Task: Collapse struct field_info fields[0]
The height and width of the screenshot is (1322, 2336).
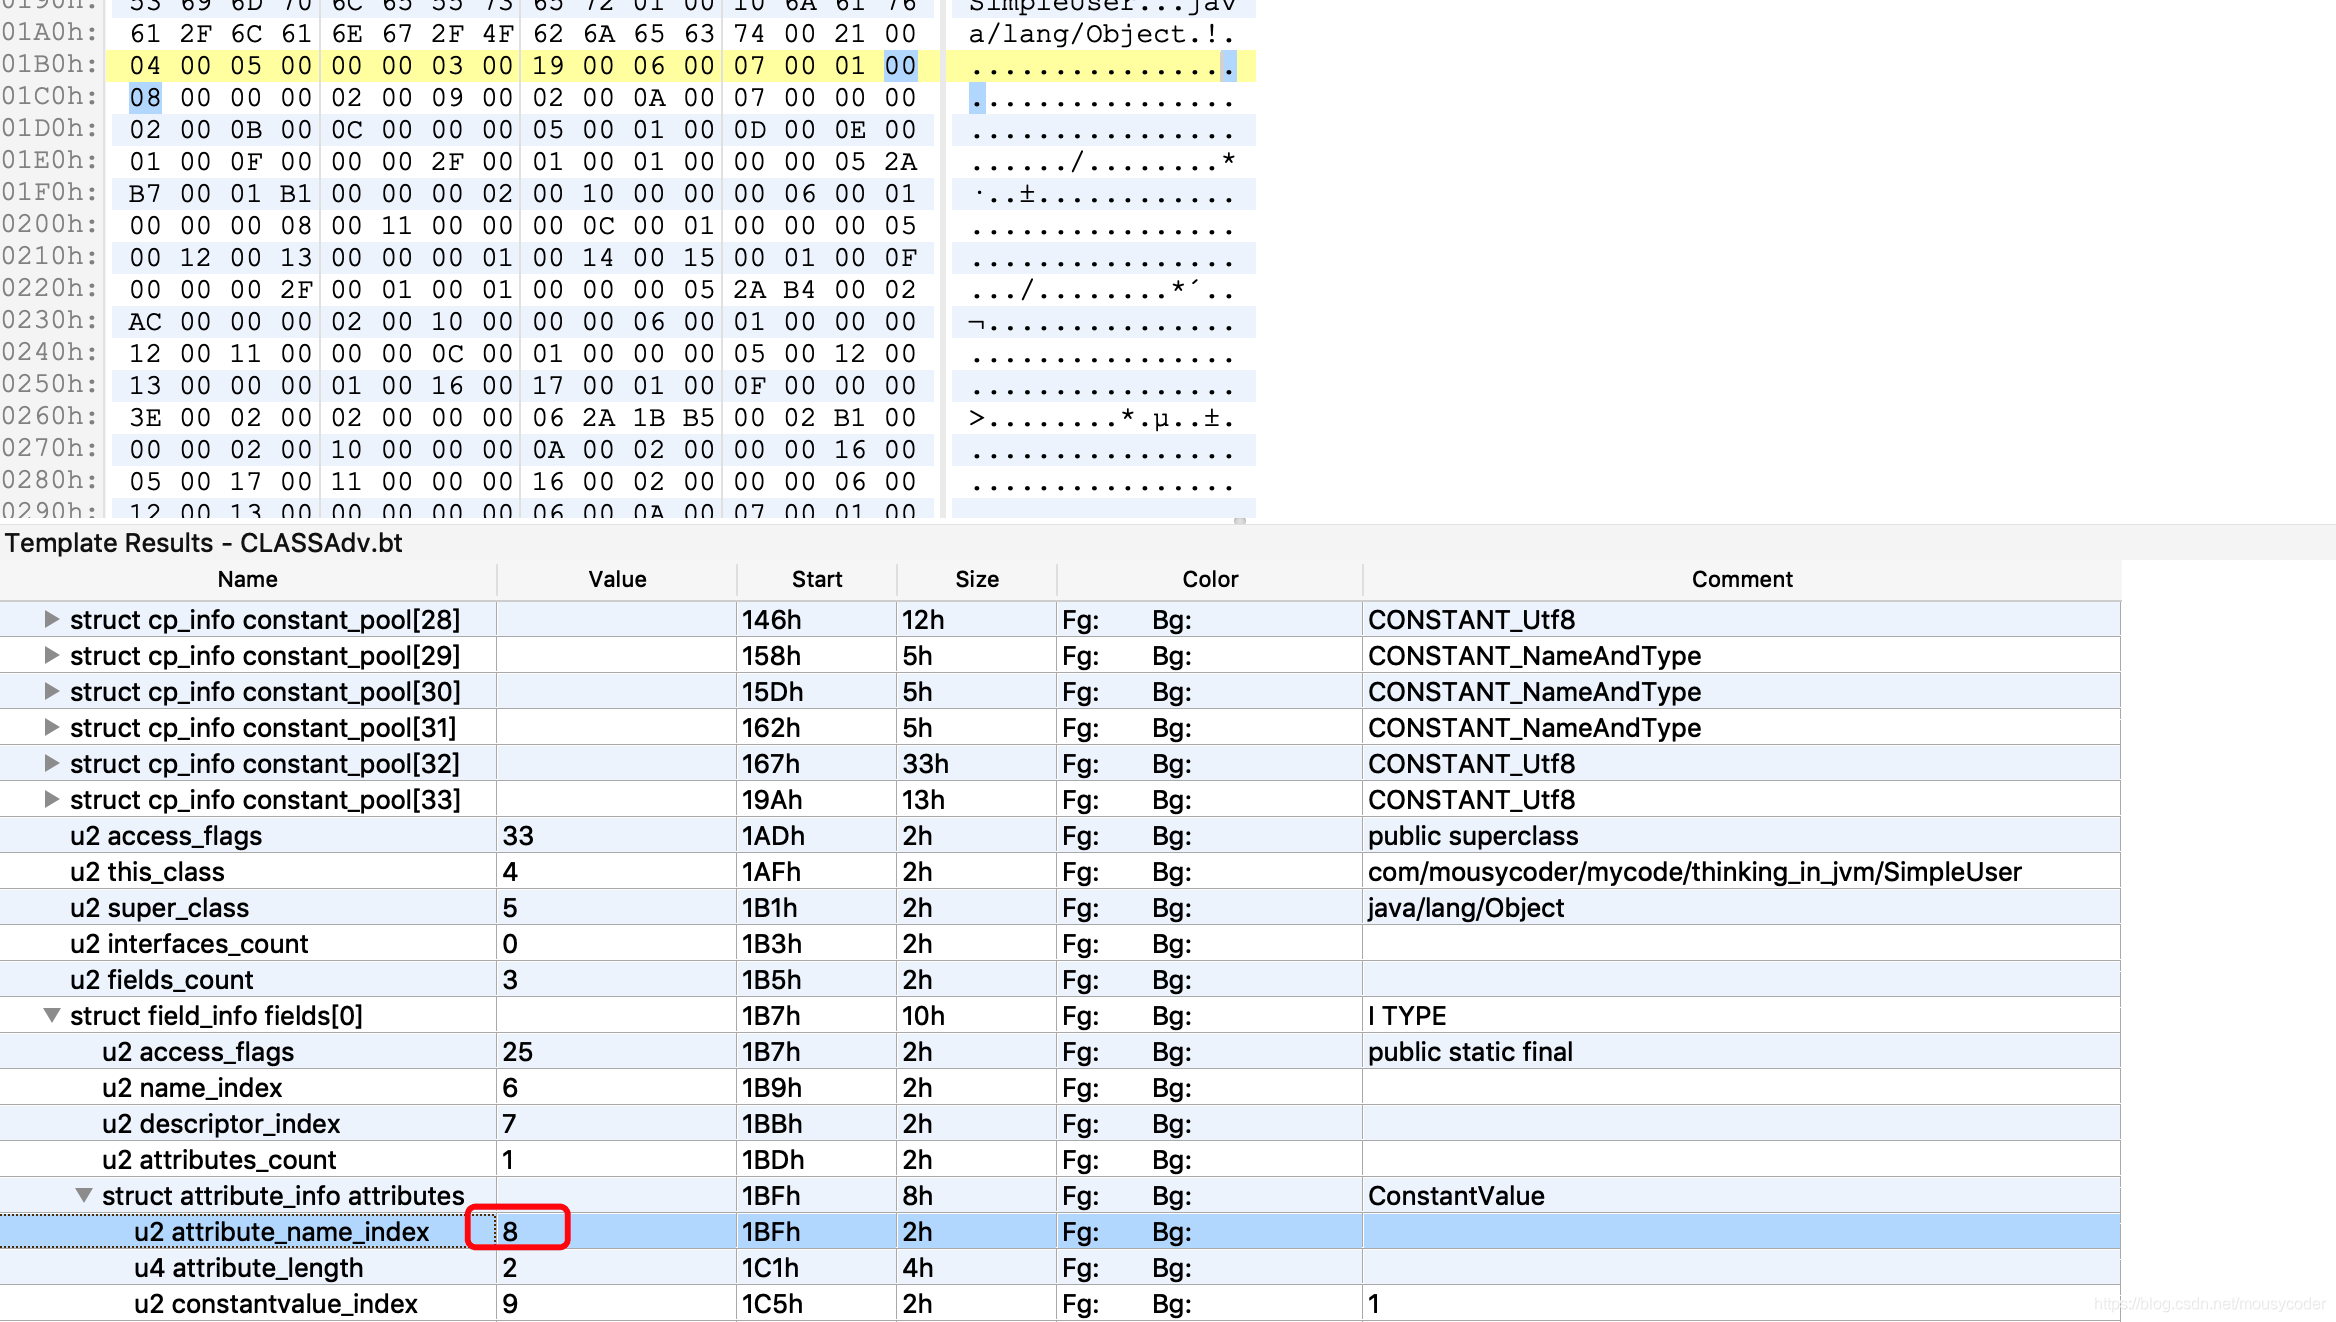Action: tap(52, 1015)
